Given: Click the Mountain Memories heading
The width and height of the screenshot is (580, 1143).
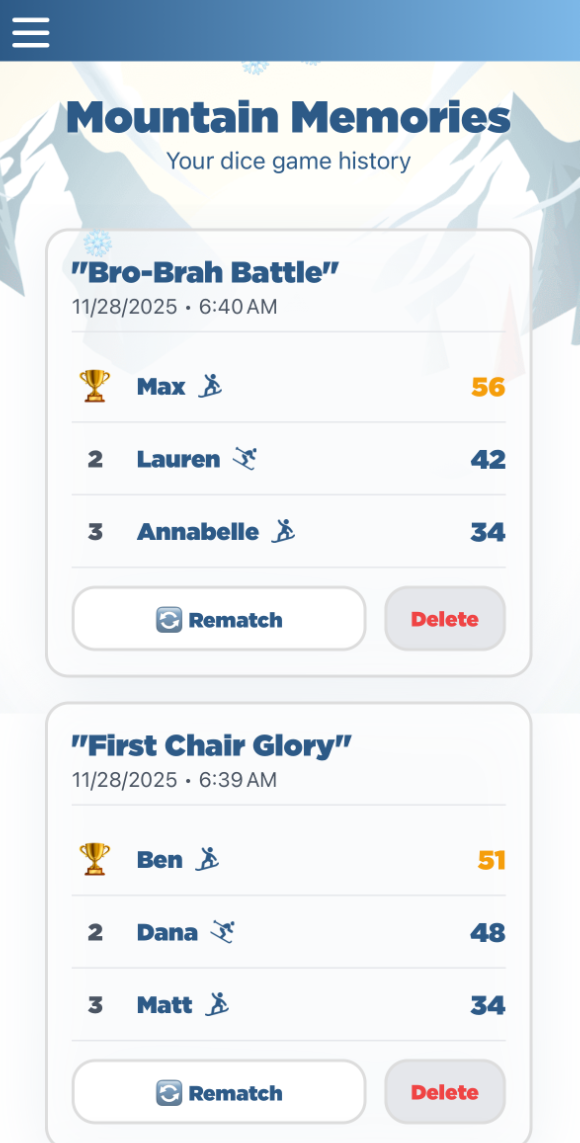Looking at the screenshot, I should click(x=289, y=117).
